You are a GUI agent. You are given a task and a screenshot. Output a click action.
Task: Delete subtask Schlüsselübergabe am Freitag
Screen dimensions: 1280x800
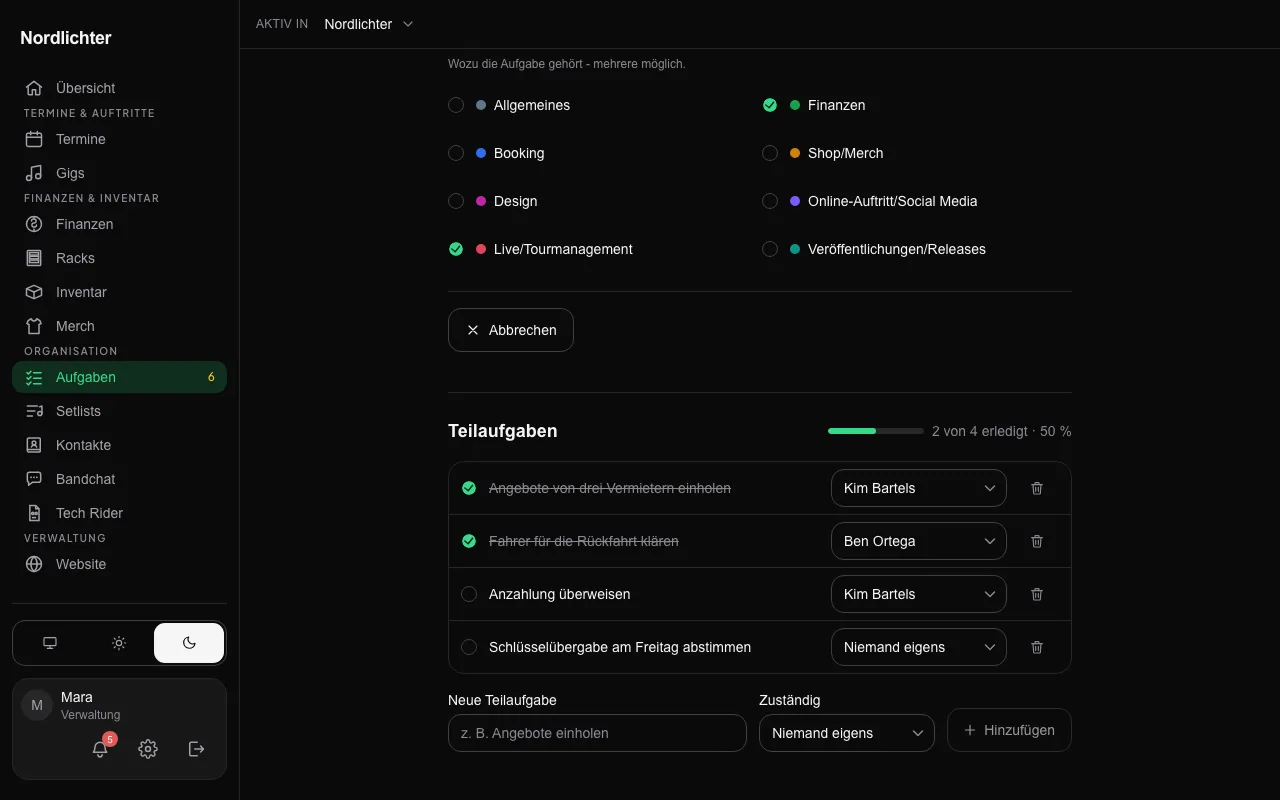coord(1037,647)
